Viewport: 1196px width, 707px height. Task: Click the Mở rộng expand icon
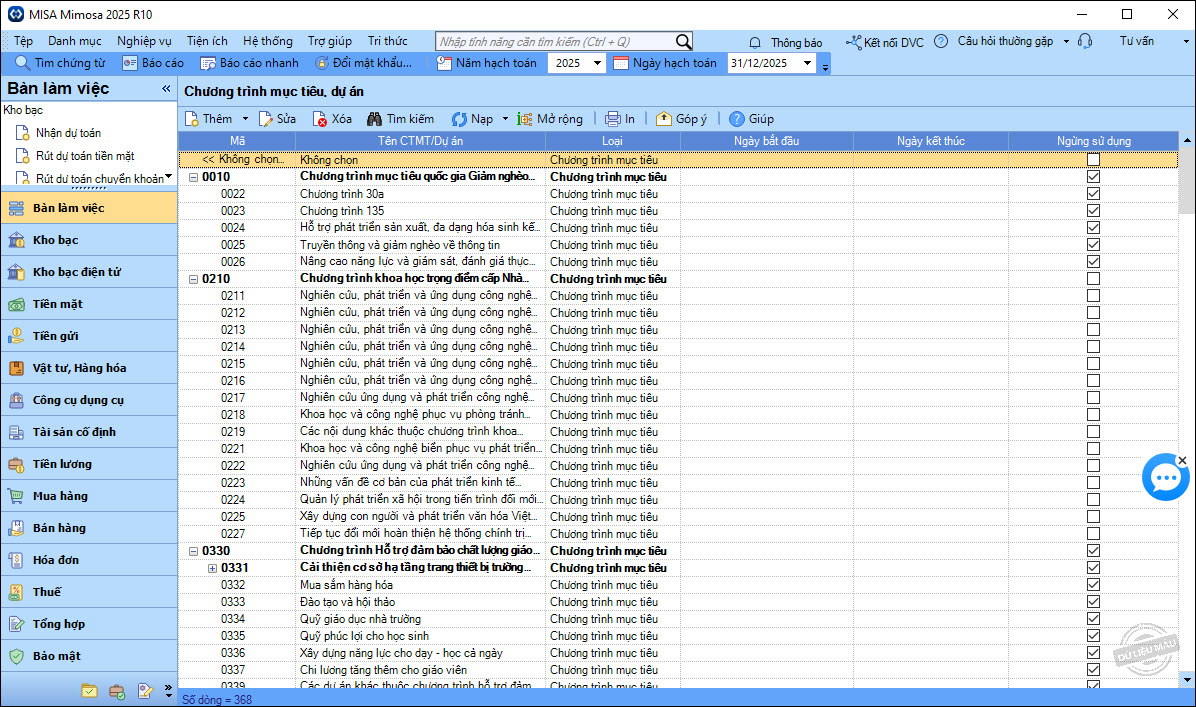(525, 119)
